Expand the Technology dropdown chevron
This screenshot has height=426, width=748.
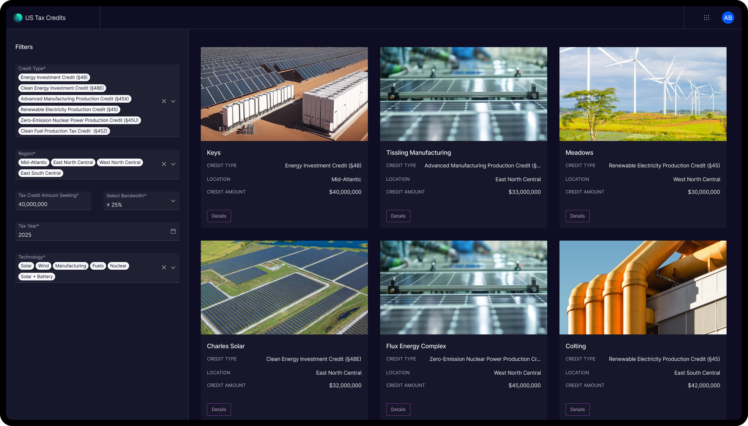[173, 268]
